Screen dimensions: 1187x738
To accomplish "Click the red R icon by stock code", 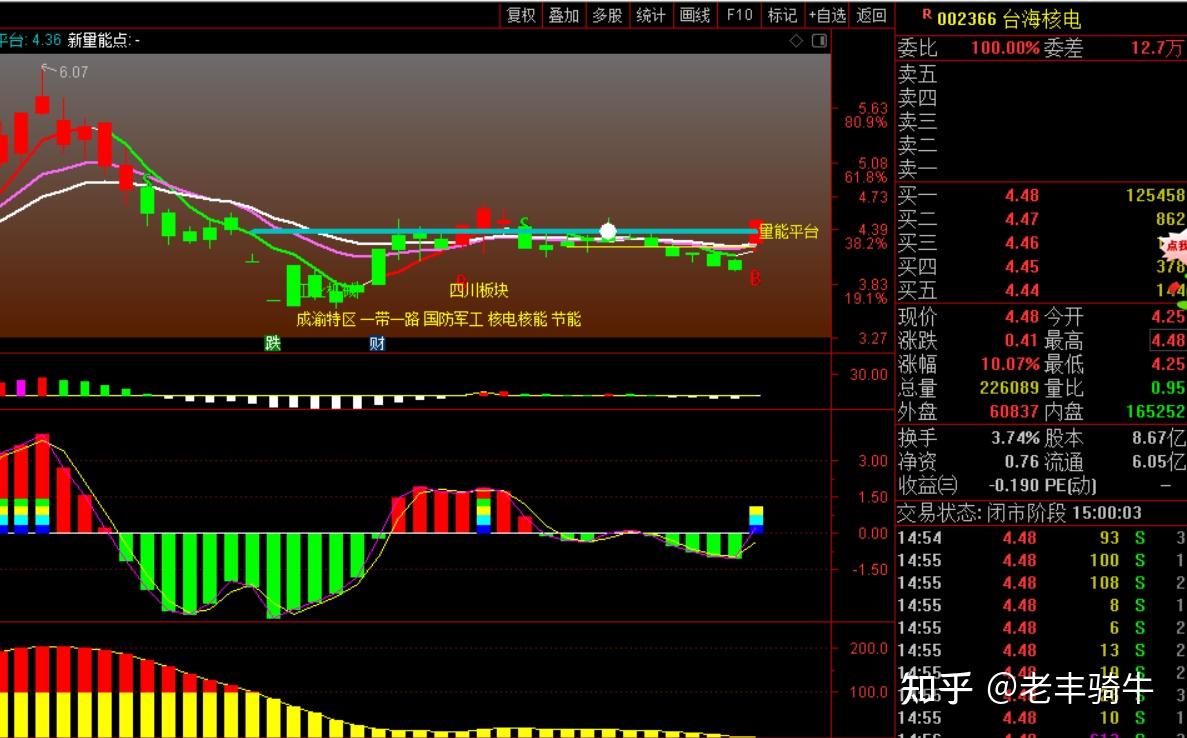I will [x=926, y=14].
